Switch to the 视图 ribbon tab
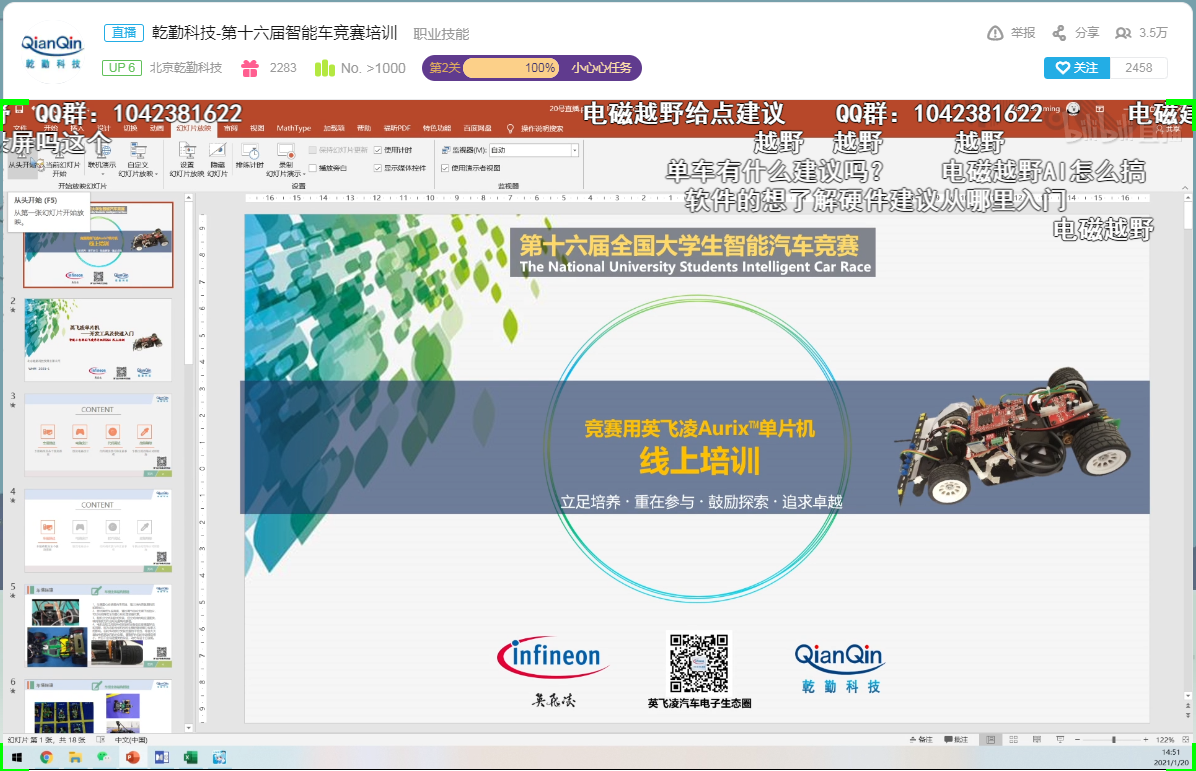Image resolution: width=1196 pixels, height=771 pixels. coord(257,128)
